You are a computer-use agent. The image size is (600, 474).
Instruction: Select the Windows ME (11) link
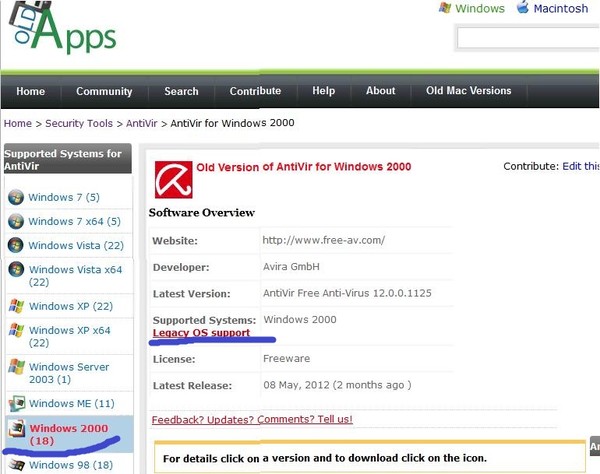click(x=72, y=404)
